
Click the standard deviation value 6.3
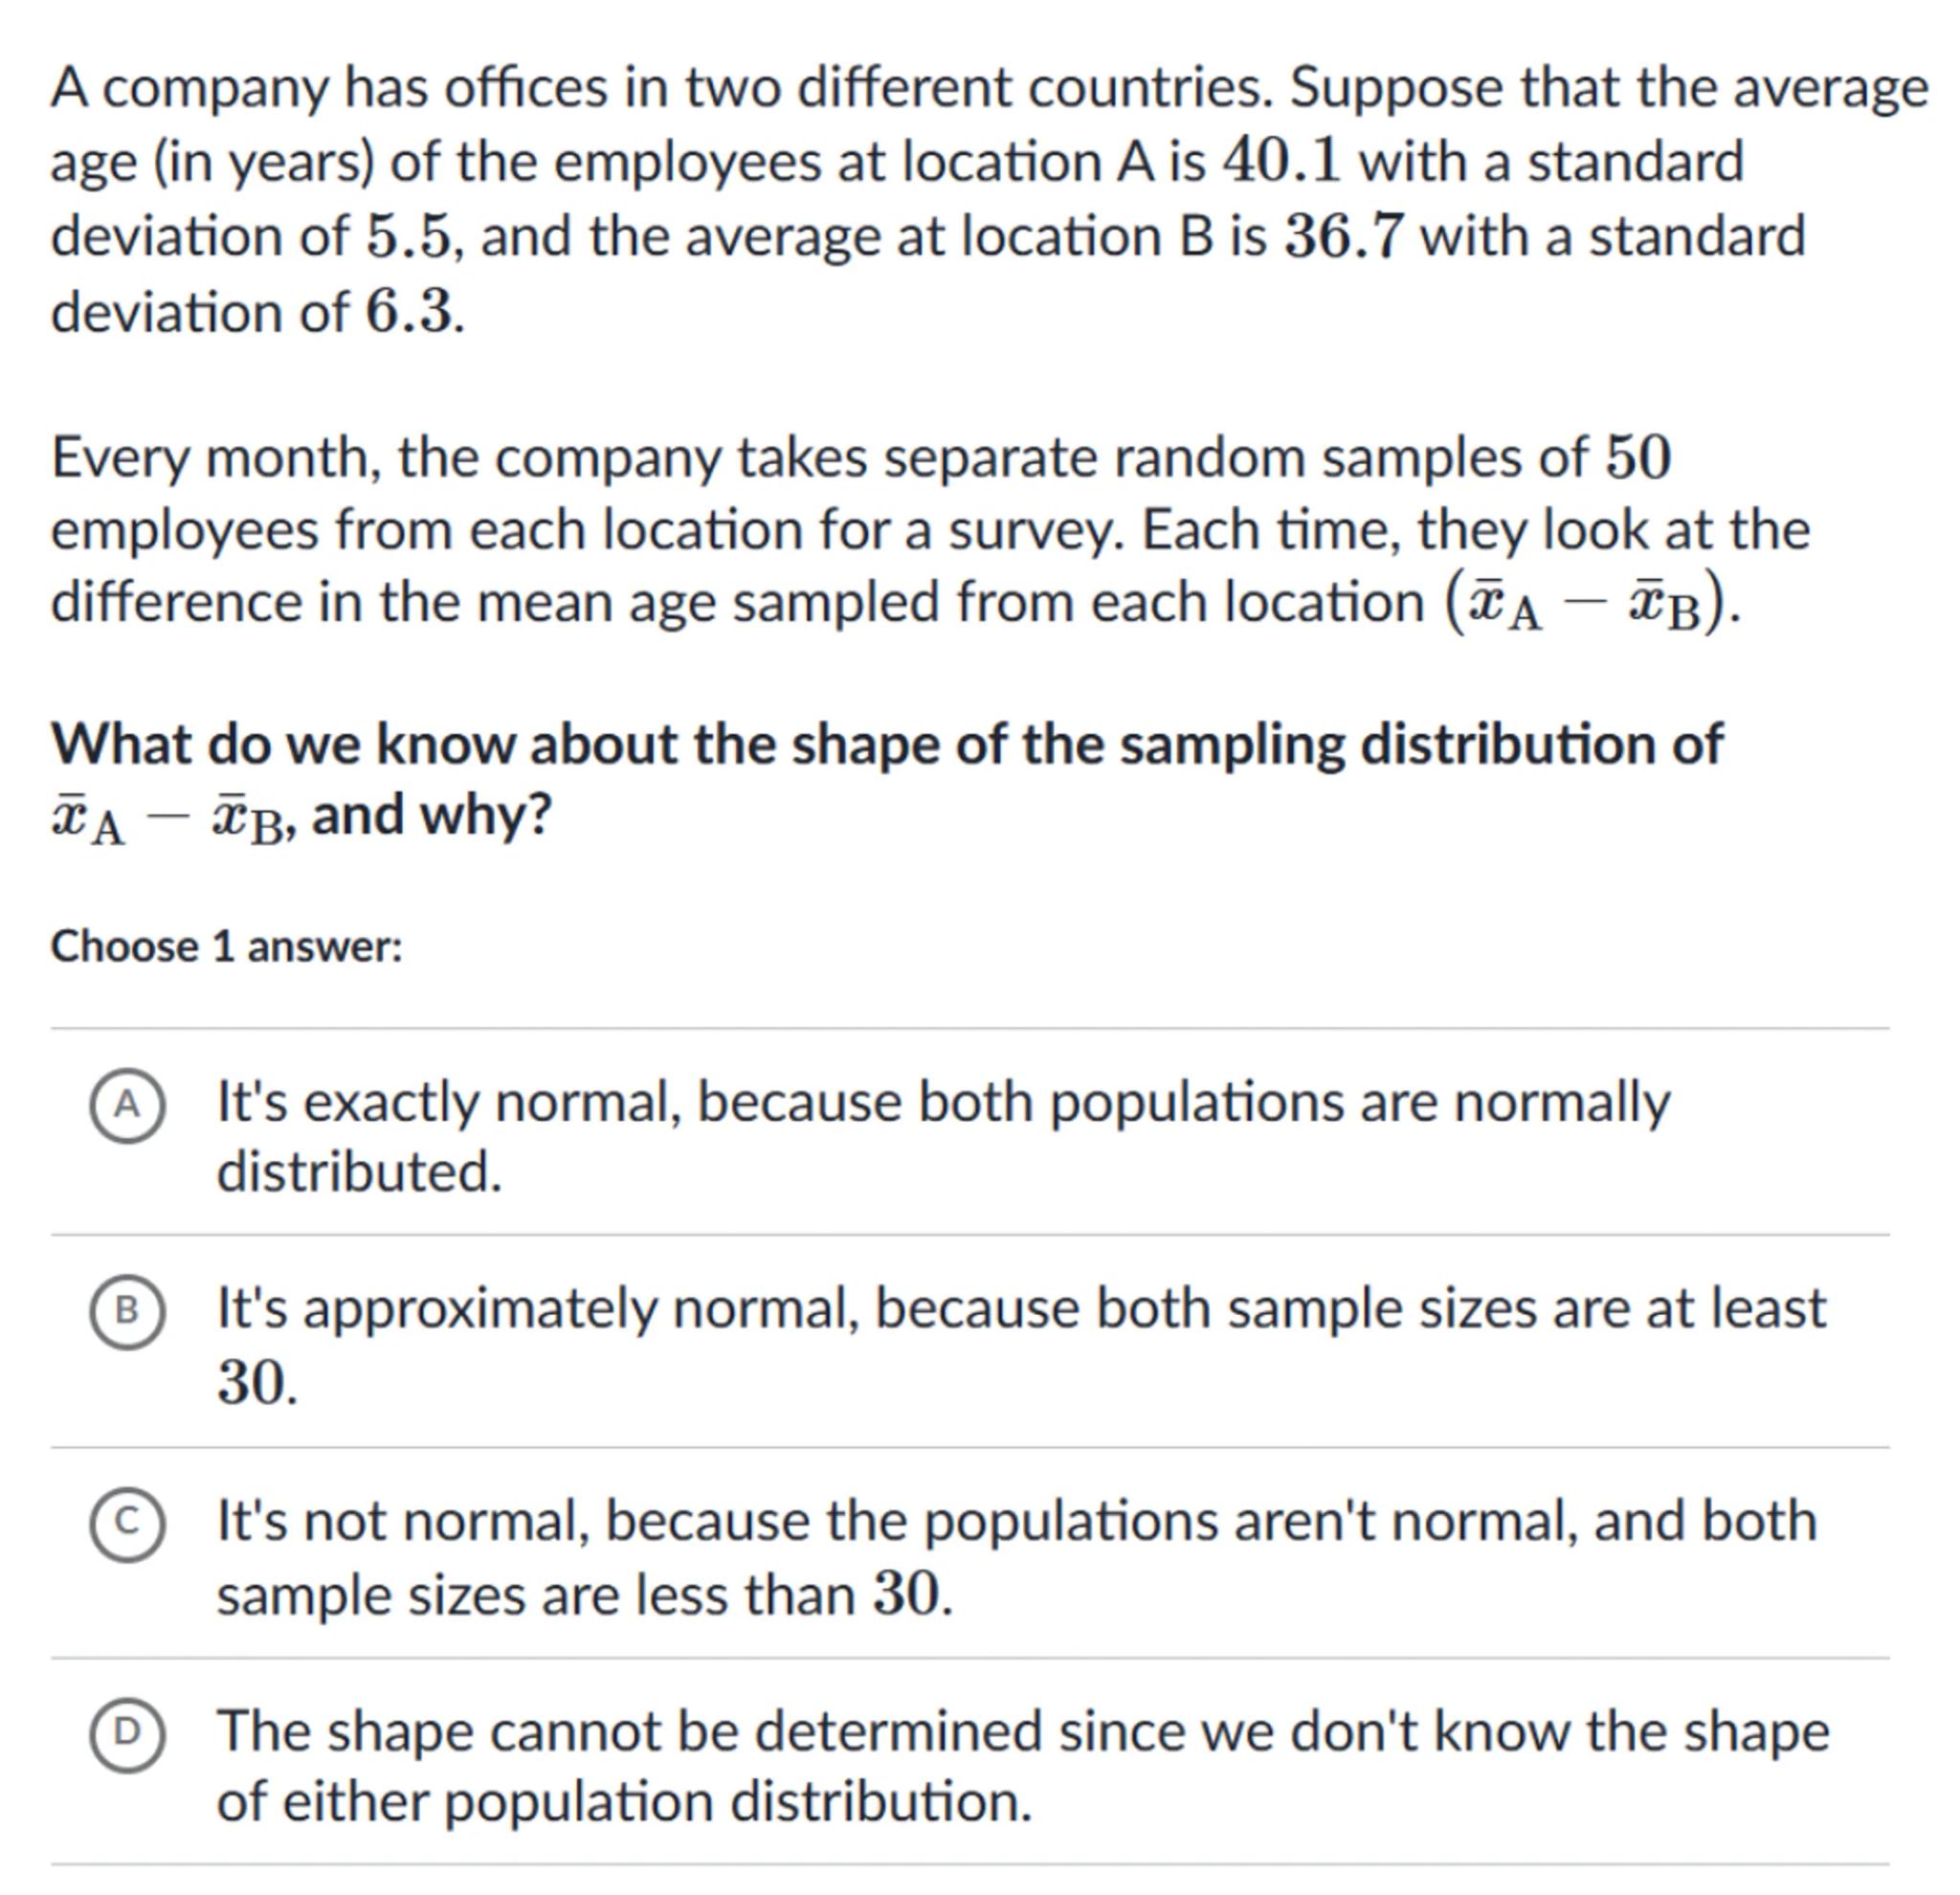click(x=409, y=312)
